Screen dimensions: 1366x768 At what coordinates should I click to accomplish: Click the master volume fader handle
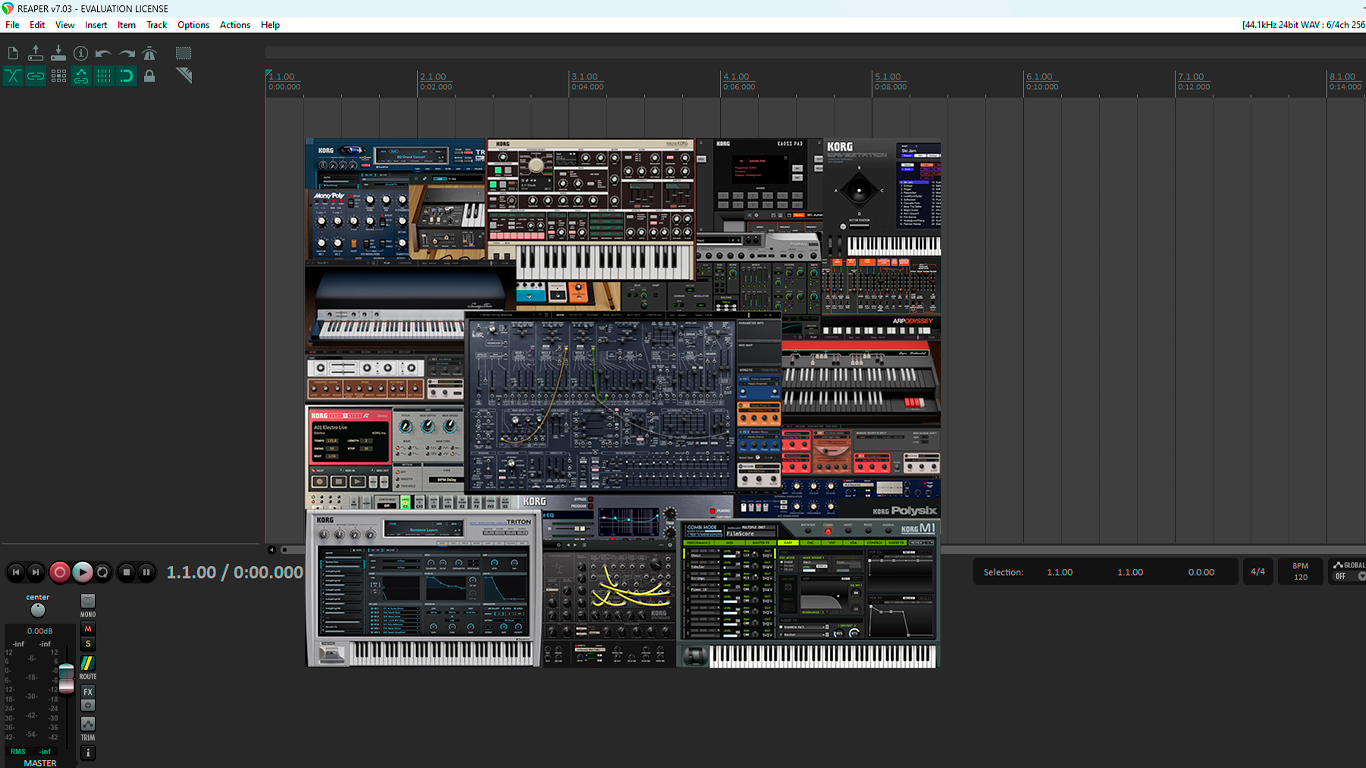[x=66, y=677]
